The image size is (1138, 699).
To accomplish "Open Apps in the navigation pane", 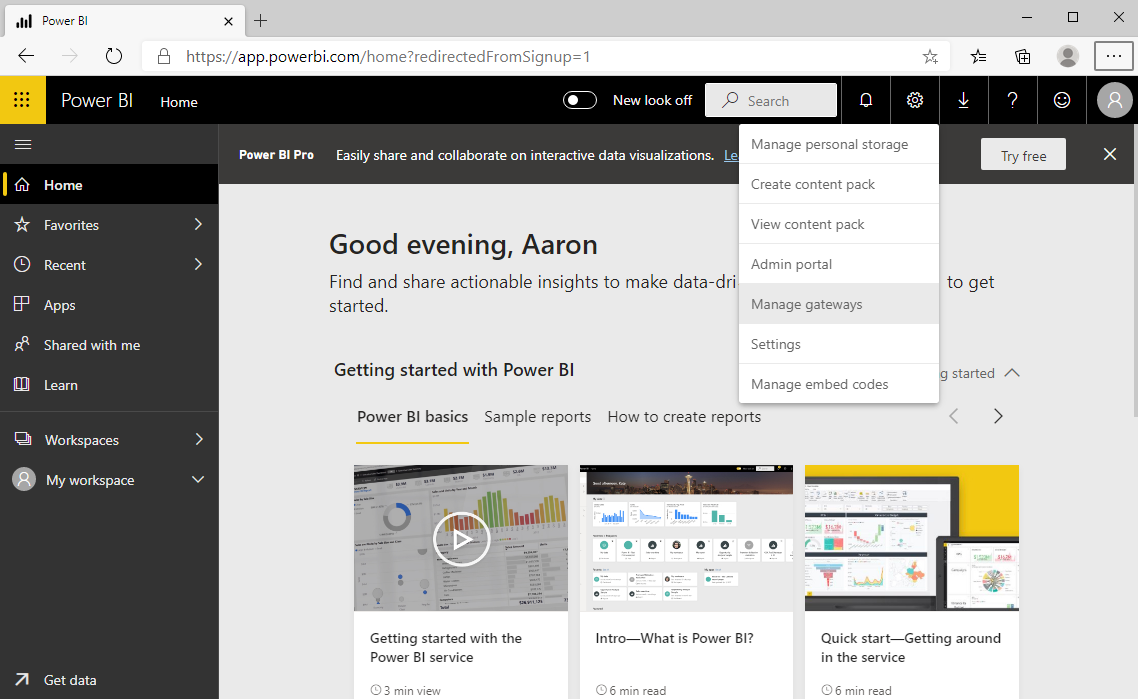I will tap(109, 305).
